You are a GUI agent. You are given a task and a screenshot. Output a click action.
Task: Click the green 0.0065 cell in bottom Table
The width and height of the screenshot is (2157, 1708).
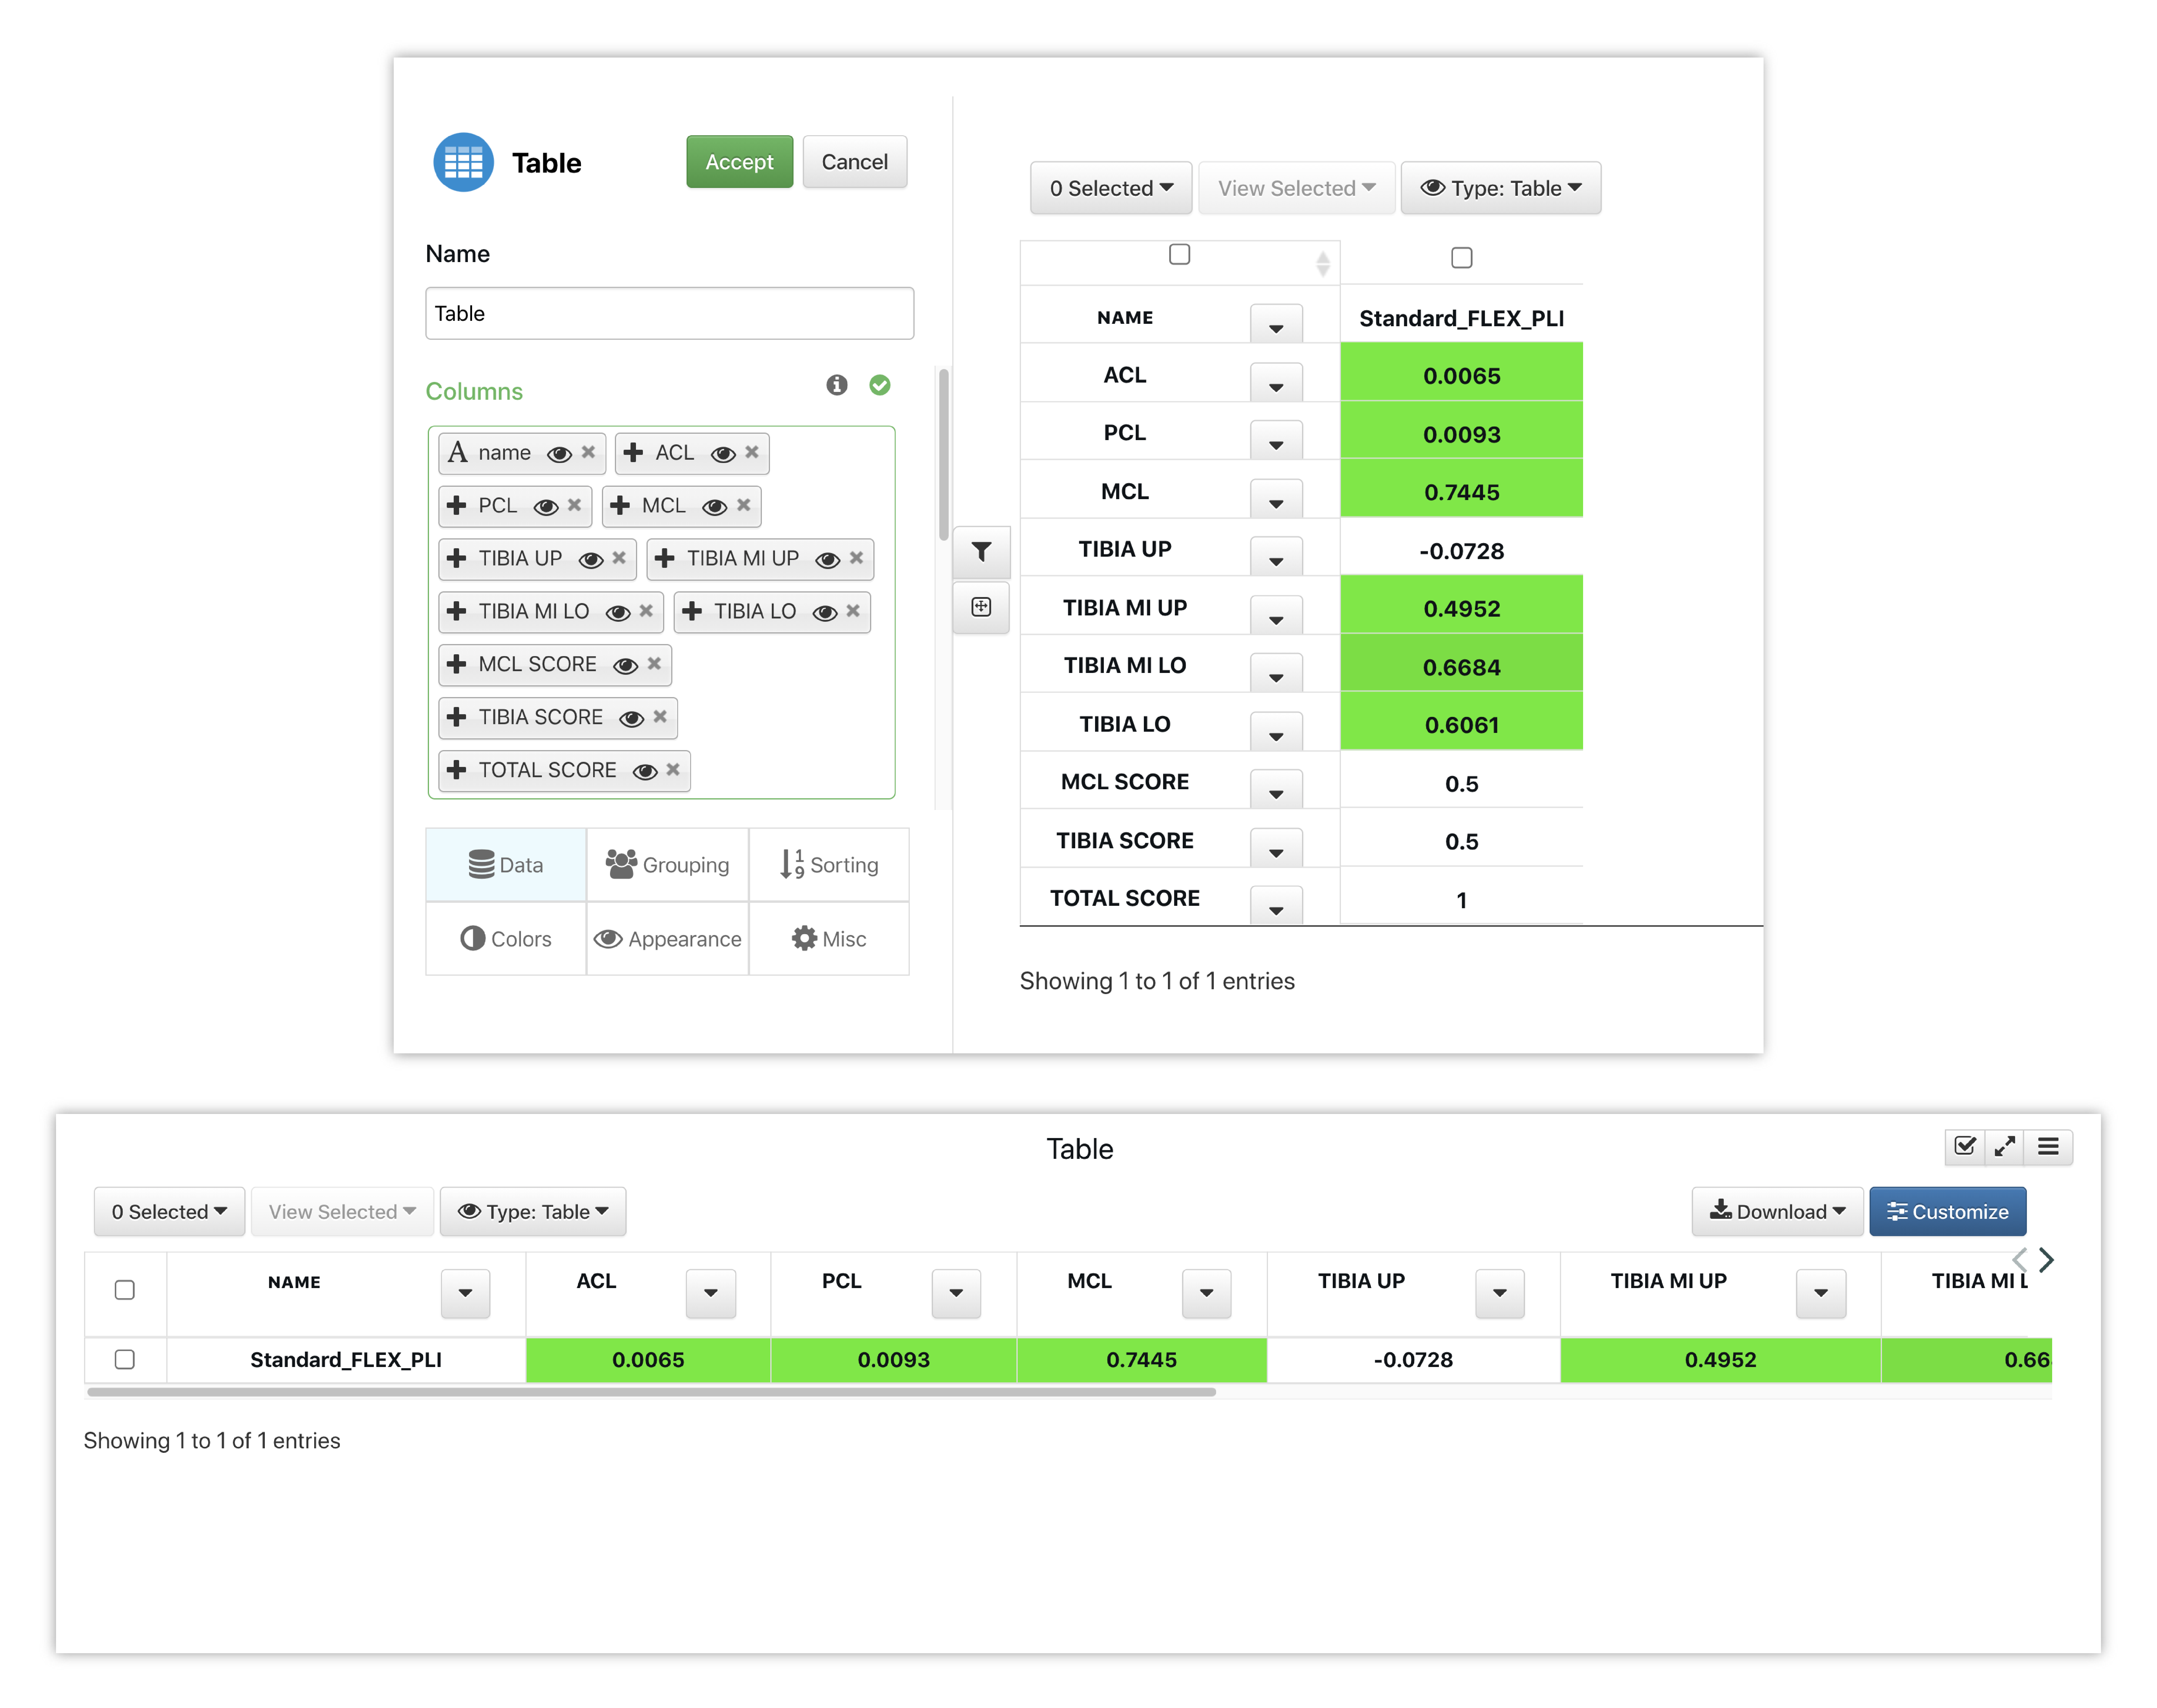click(x=648, y=1360)
